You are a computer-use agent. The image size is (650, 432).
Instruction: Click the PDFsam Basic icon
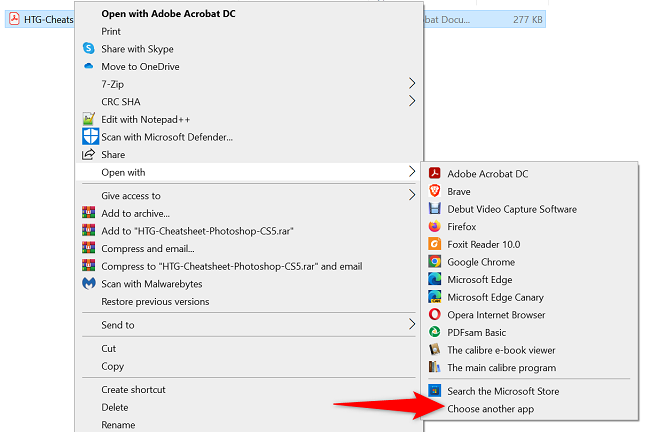tap(434, 332)
